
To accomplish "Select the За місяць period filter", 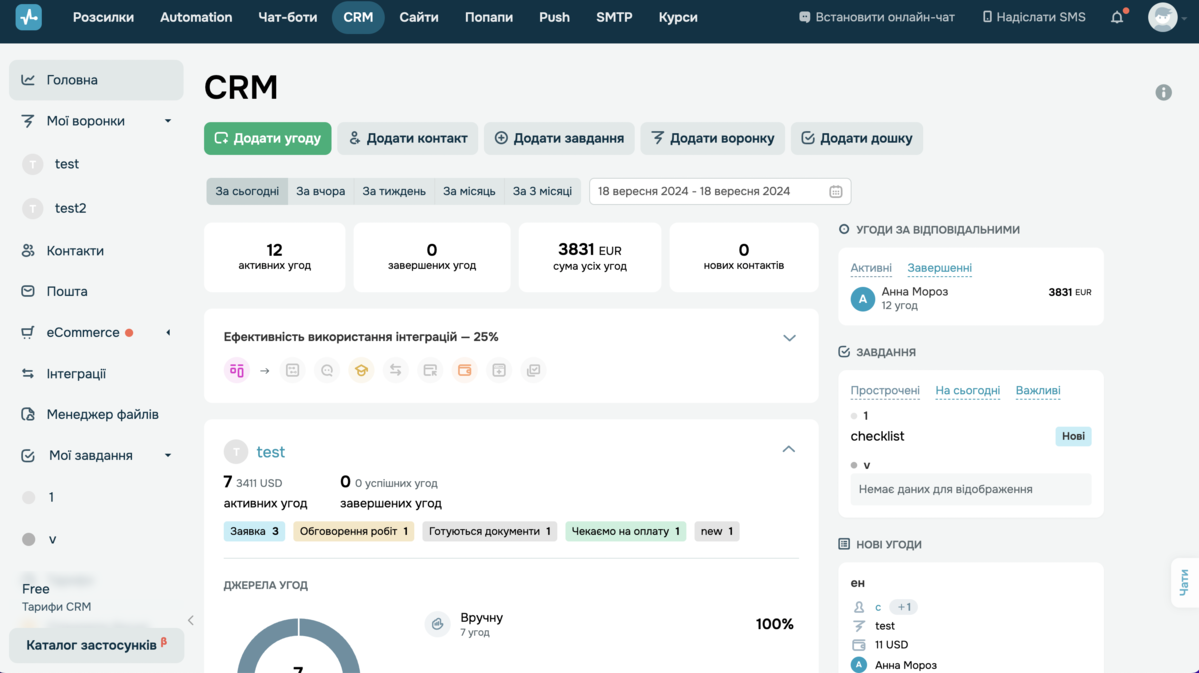I will click(x=469, y=191).
